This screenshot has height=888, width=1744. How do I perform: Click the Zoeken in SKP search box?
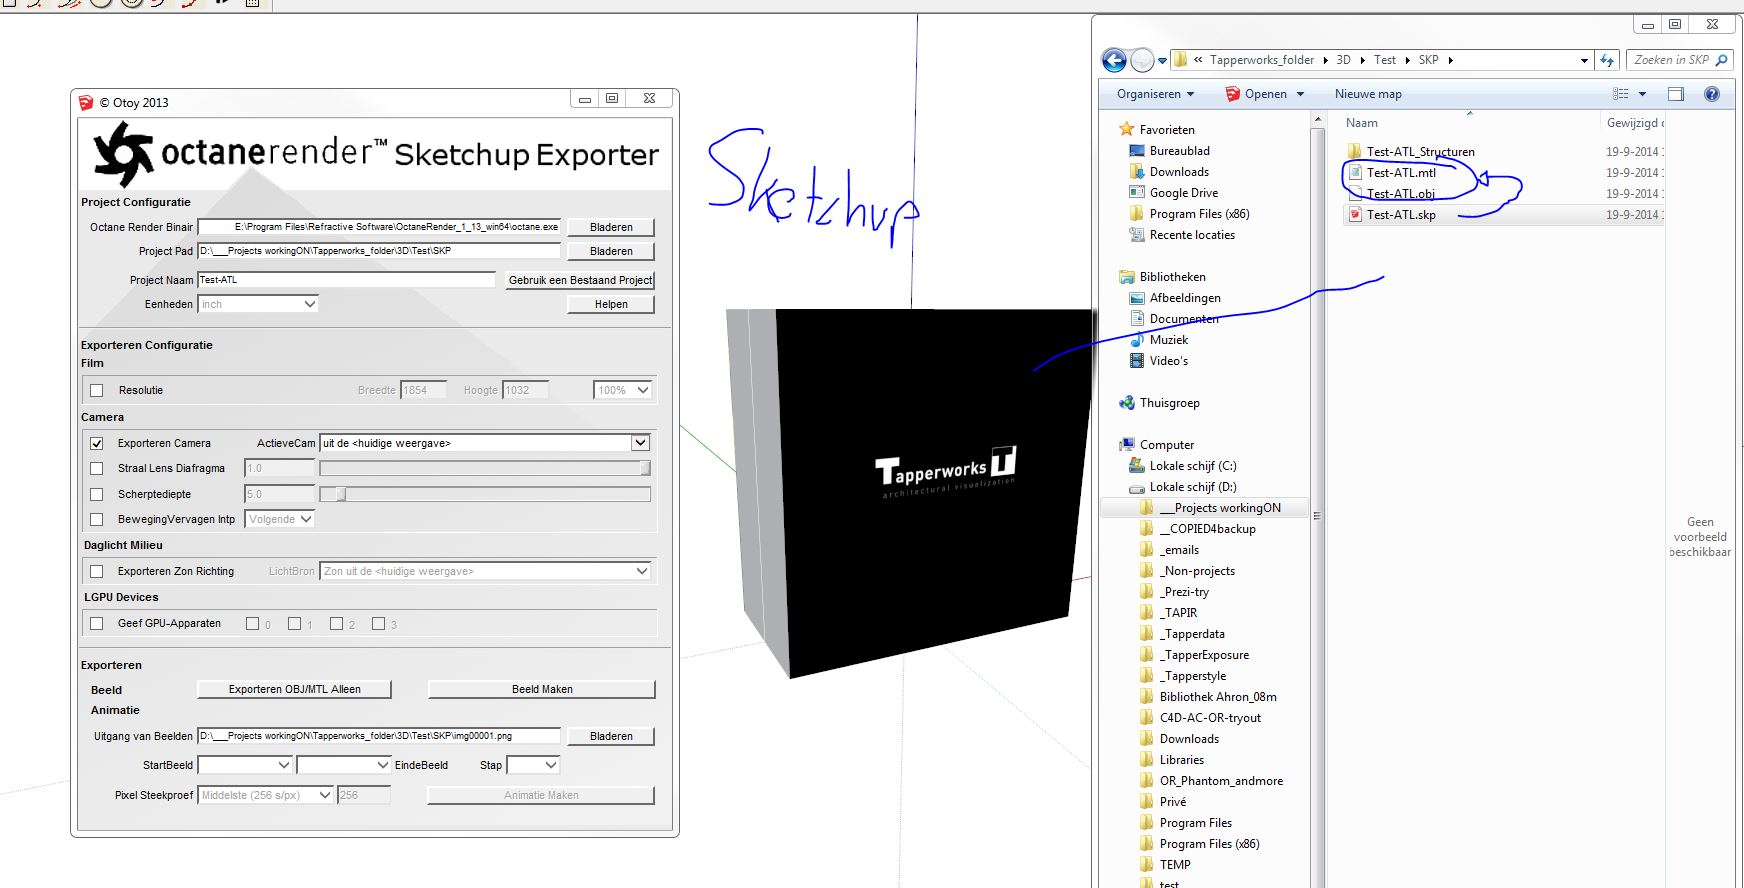[x=1679, y=60]
